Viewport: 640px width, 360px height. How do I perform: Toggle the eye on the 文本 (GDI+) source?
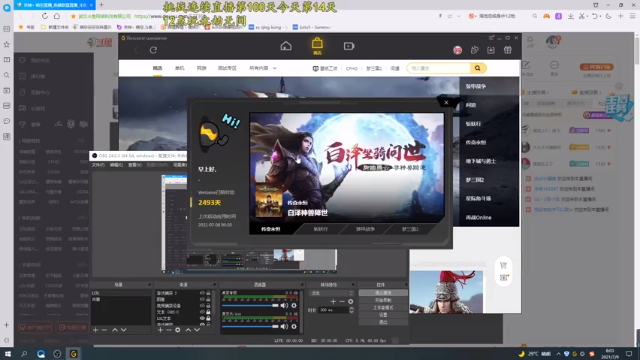click(x=202, y=312)
